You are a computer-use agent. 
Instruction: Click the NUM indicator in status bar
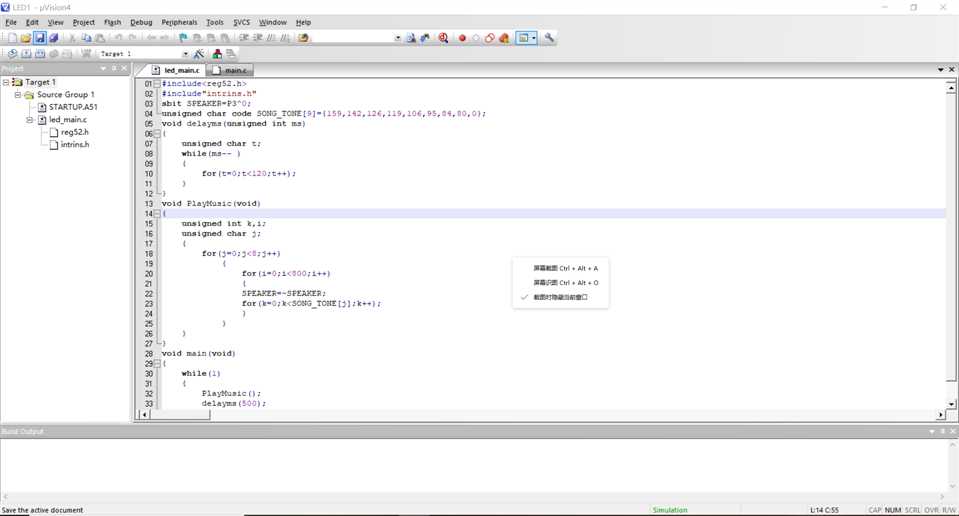point(892,510)
